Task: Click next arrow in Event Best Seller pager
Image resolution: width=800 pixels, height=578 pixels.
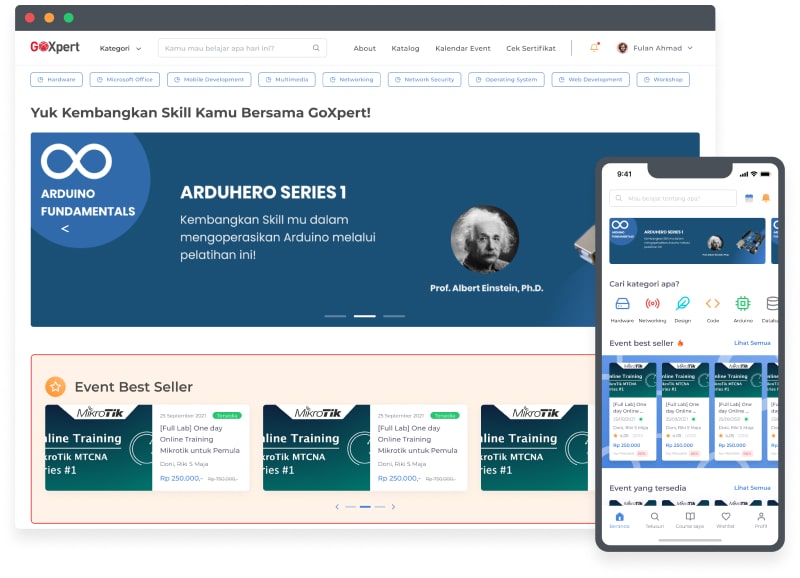Action: pyautogui.click(x=393, y=507)
